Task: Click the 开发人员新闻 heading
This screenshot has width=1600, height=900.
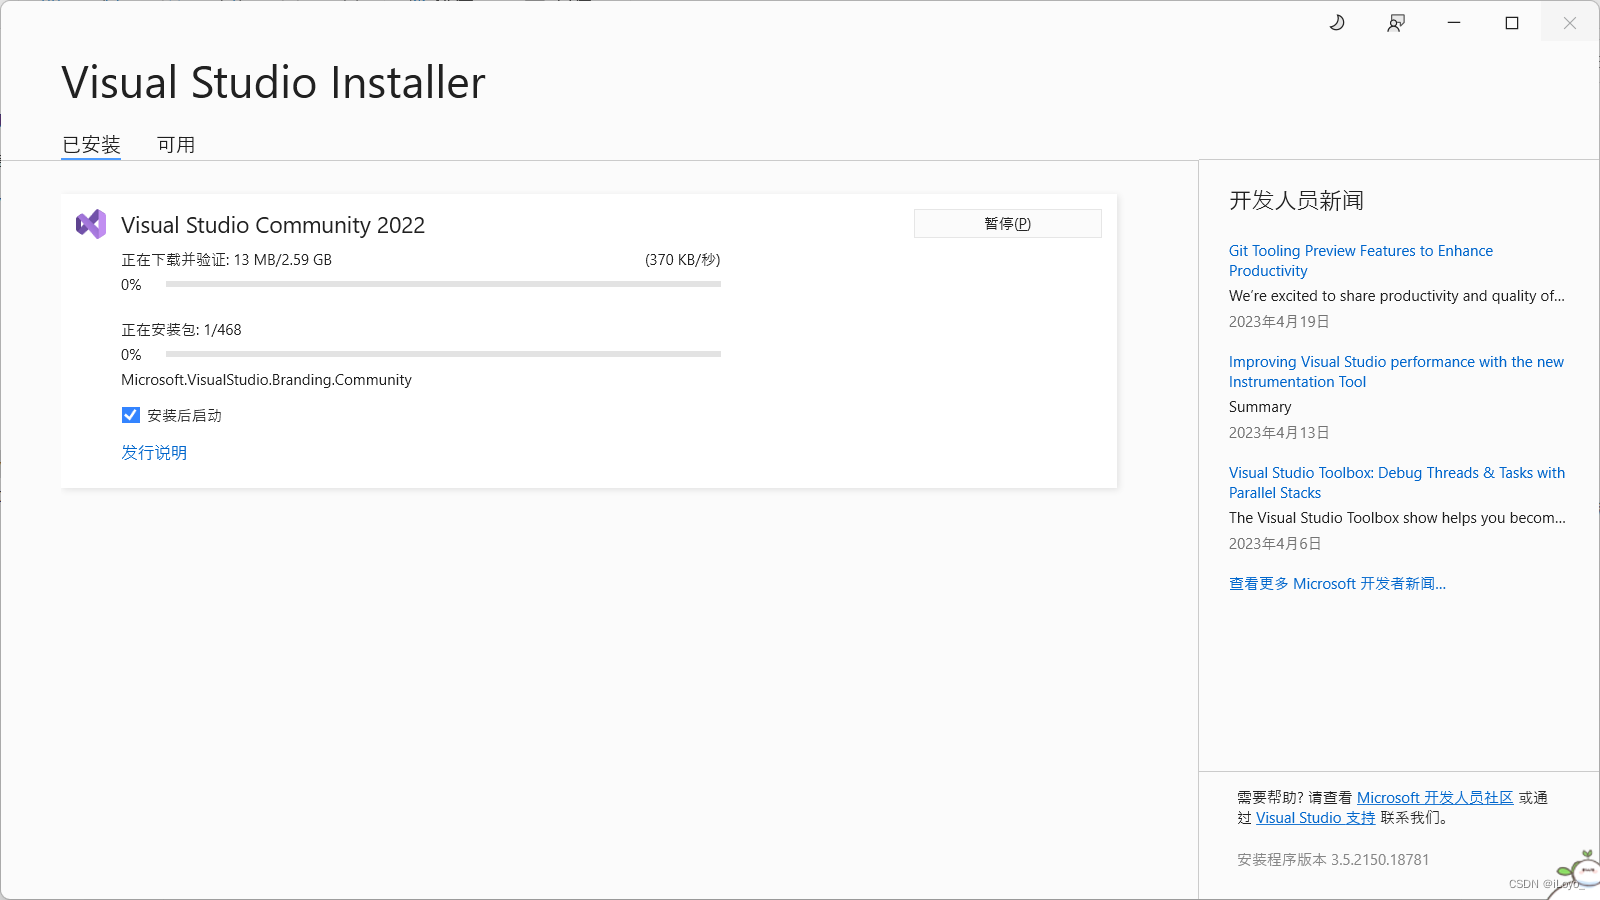Action: click(1296, 201)
